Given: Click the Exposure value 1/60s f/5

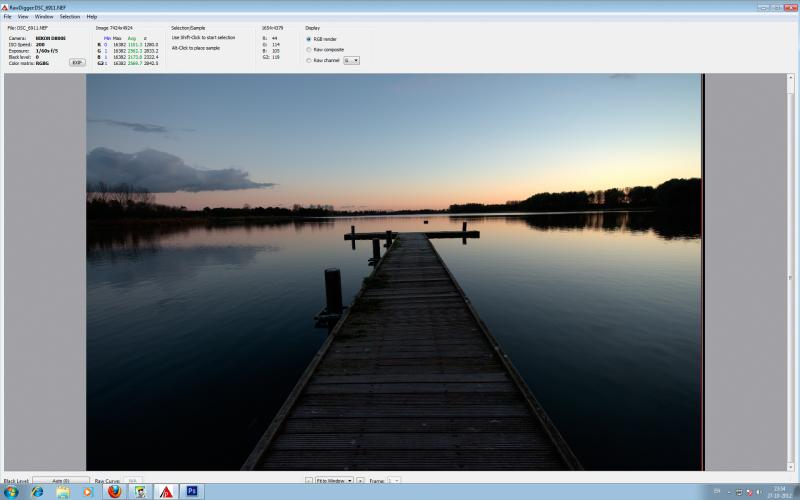Looking at the screenshot, I should (46, 51).
